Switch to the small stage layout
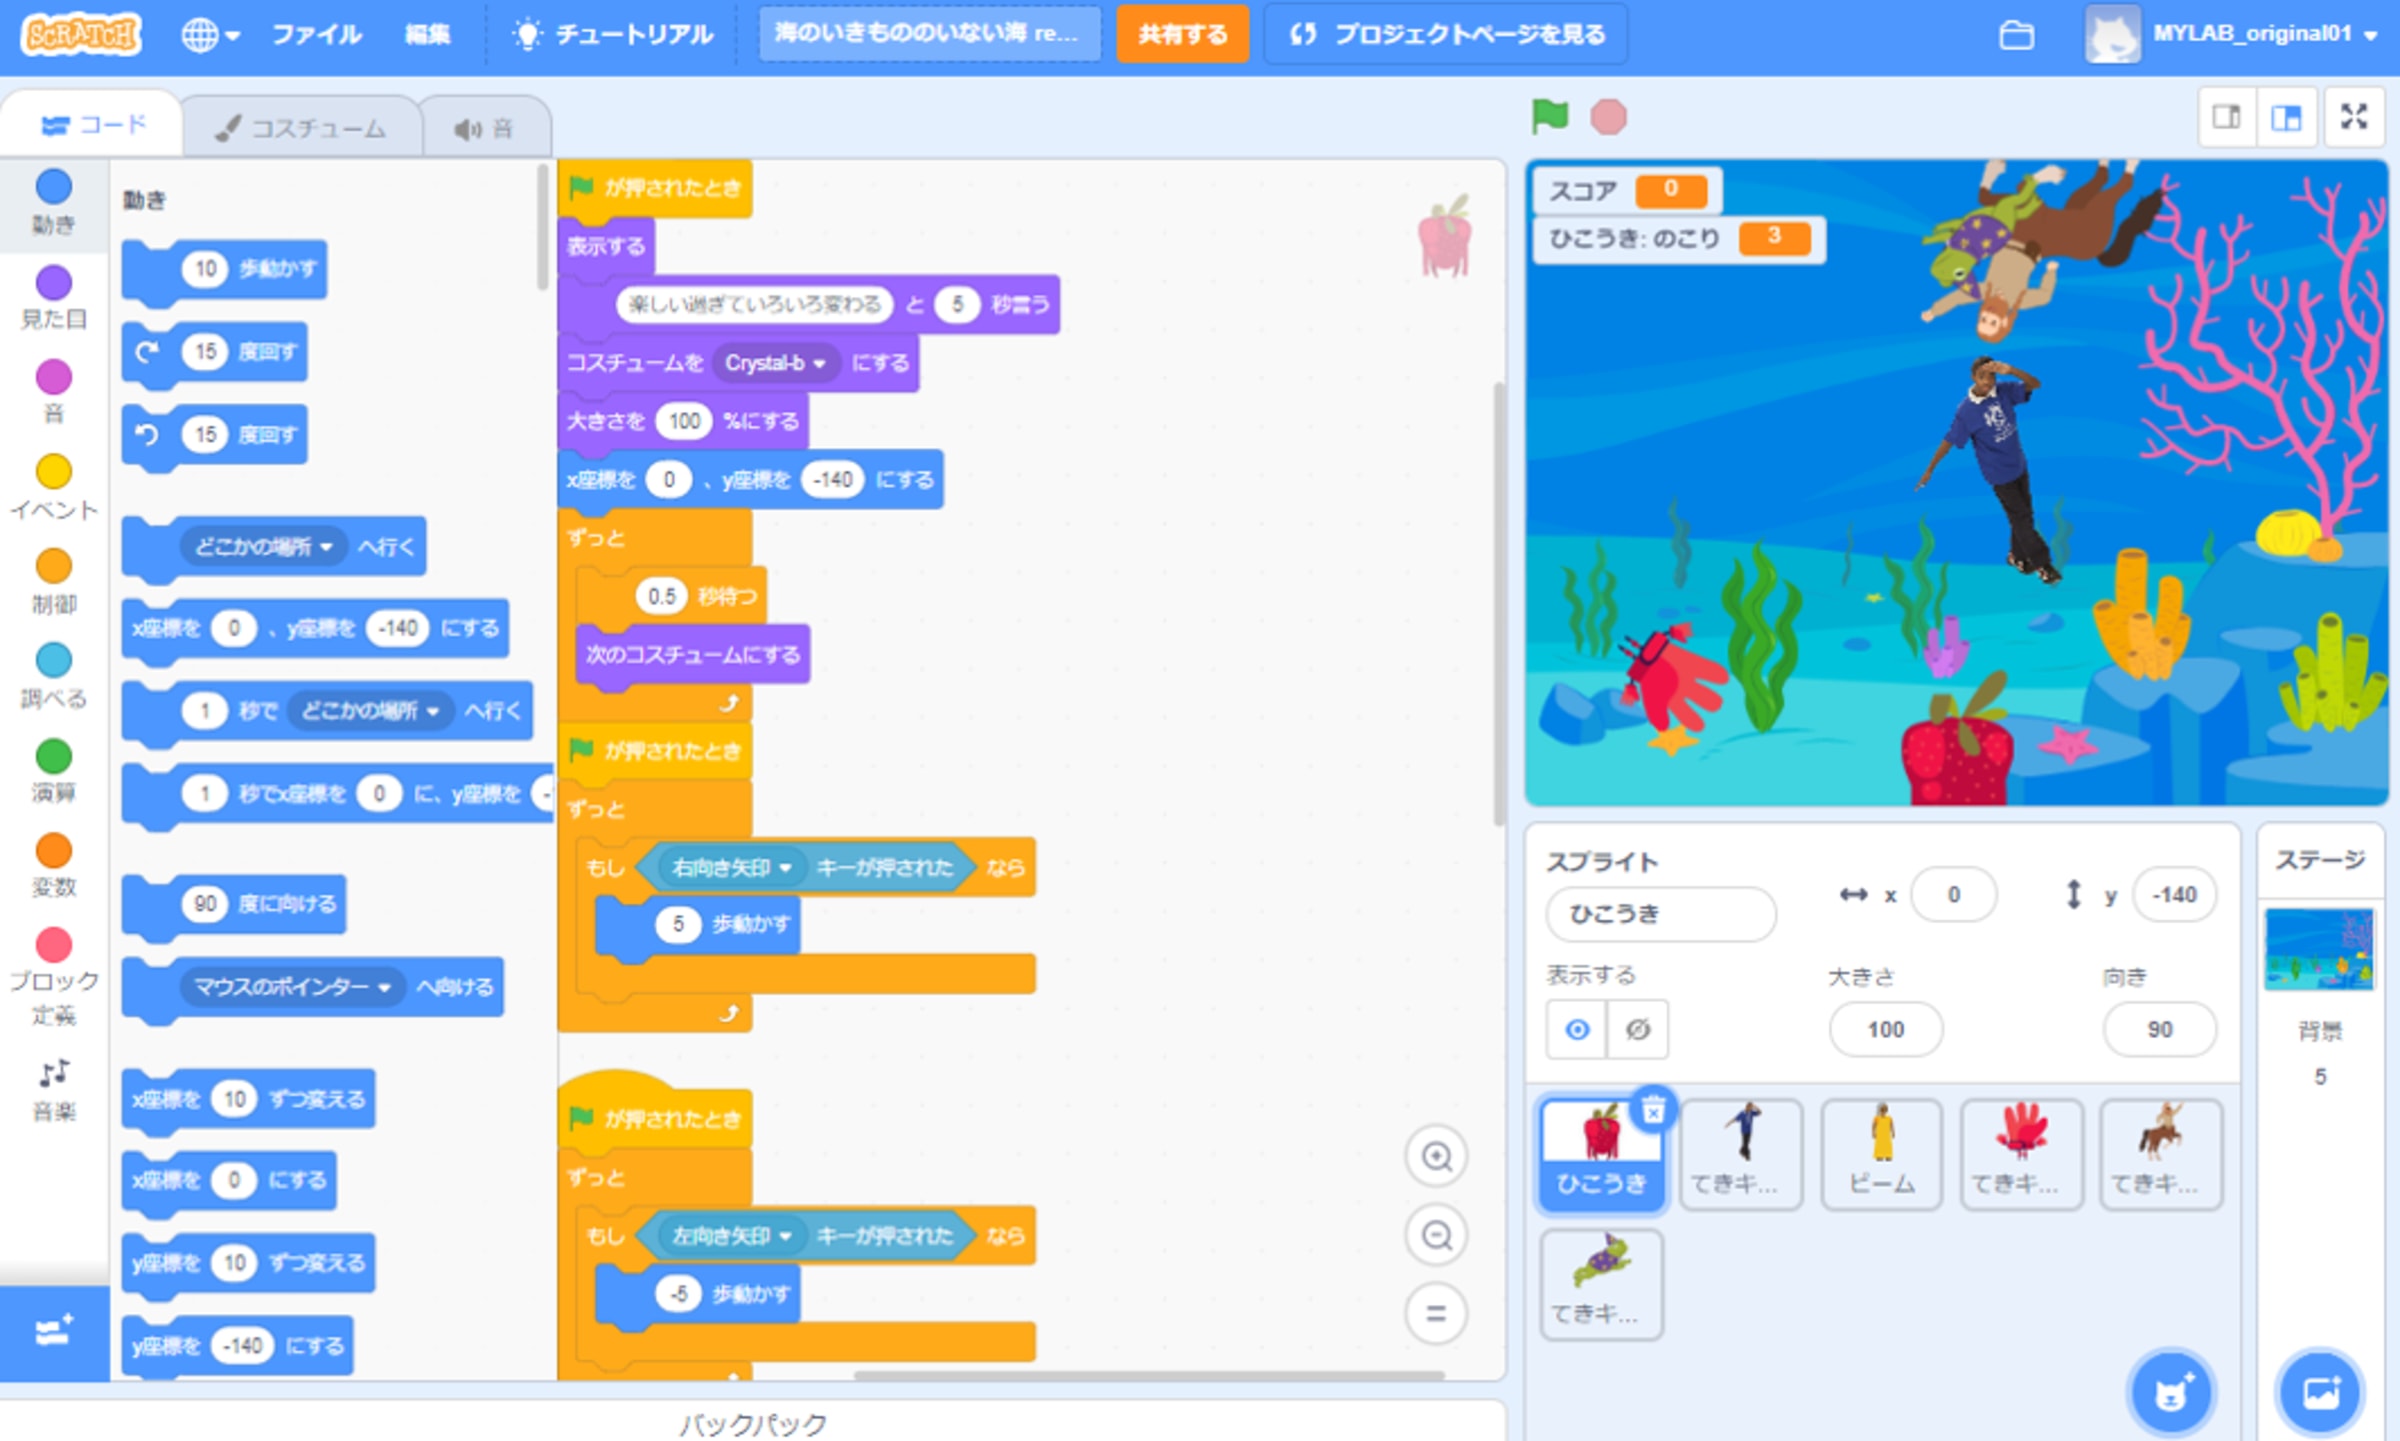 click(2226, 118)
